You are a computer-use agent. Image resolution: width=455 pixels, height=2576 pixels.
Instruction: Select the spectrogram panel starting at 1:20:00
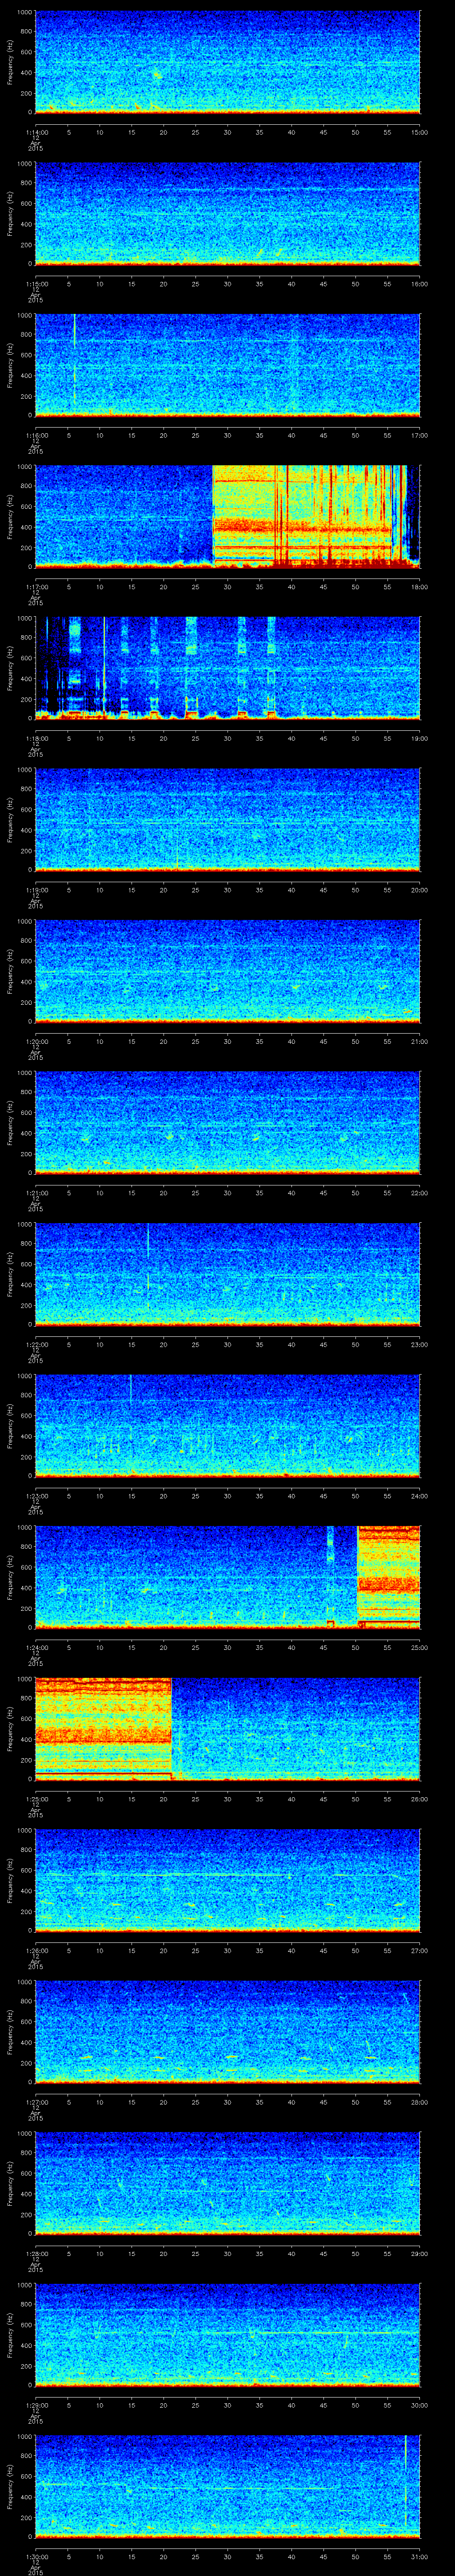click(227, 970)
